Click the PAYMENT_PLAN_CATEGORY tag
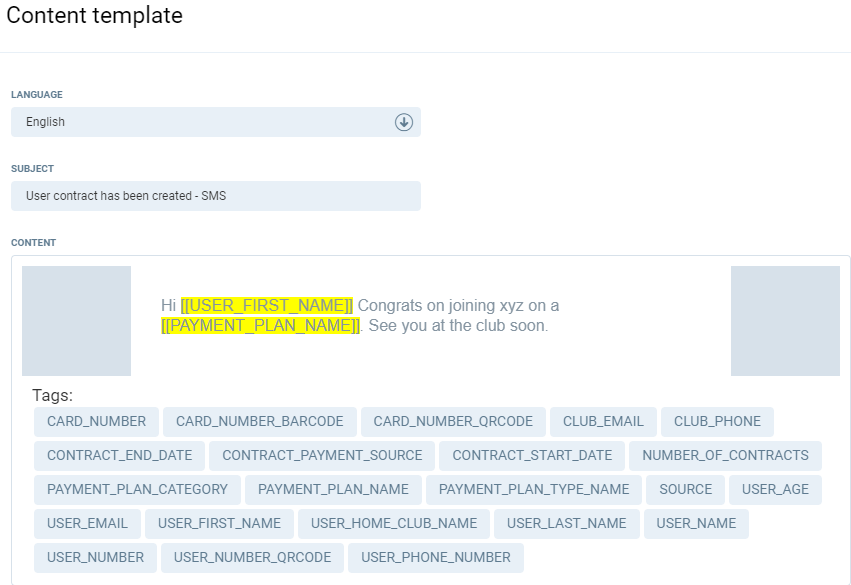Image resolution: width=851 pixels, height=585 pixels. click(137, 490)
